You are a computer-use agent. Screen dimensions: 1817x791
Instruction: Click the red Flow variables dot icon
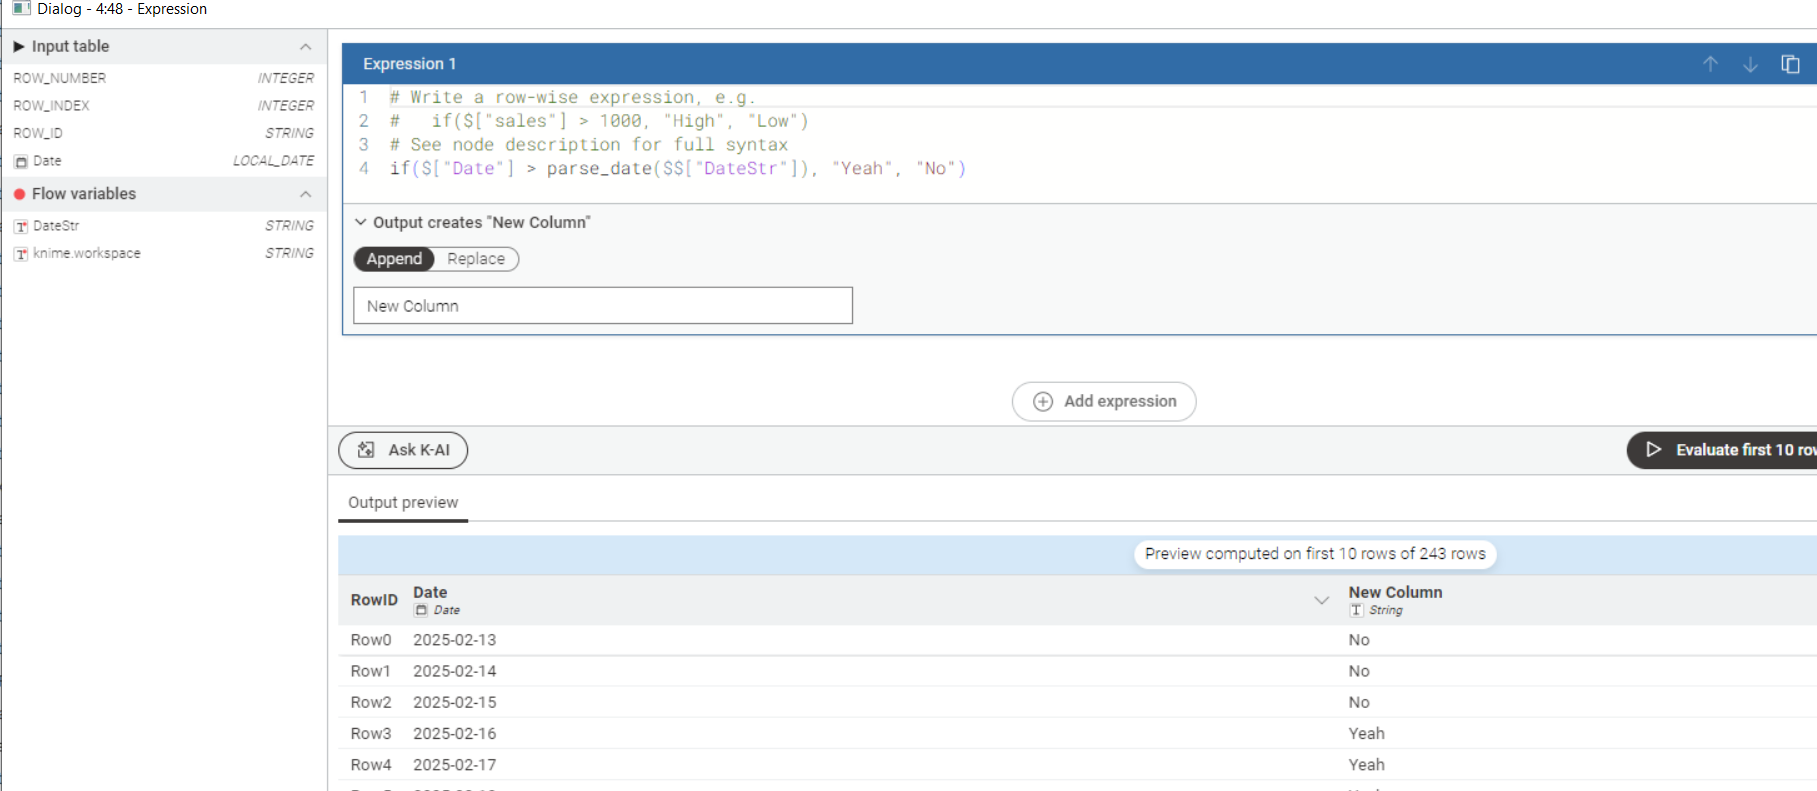pyautogui.click(x=19, y=194)
